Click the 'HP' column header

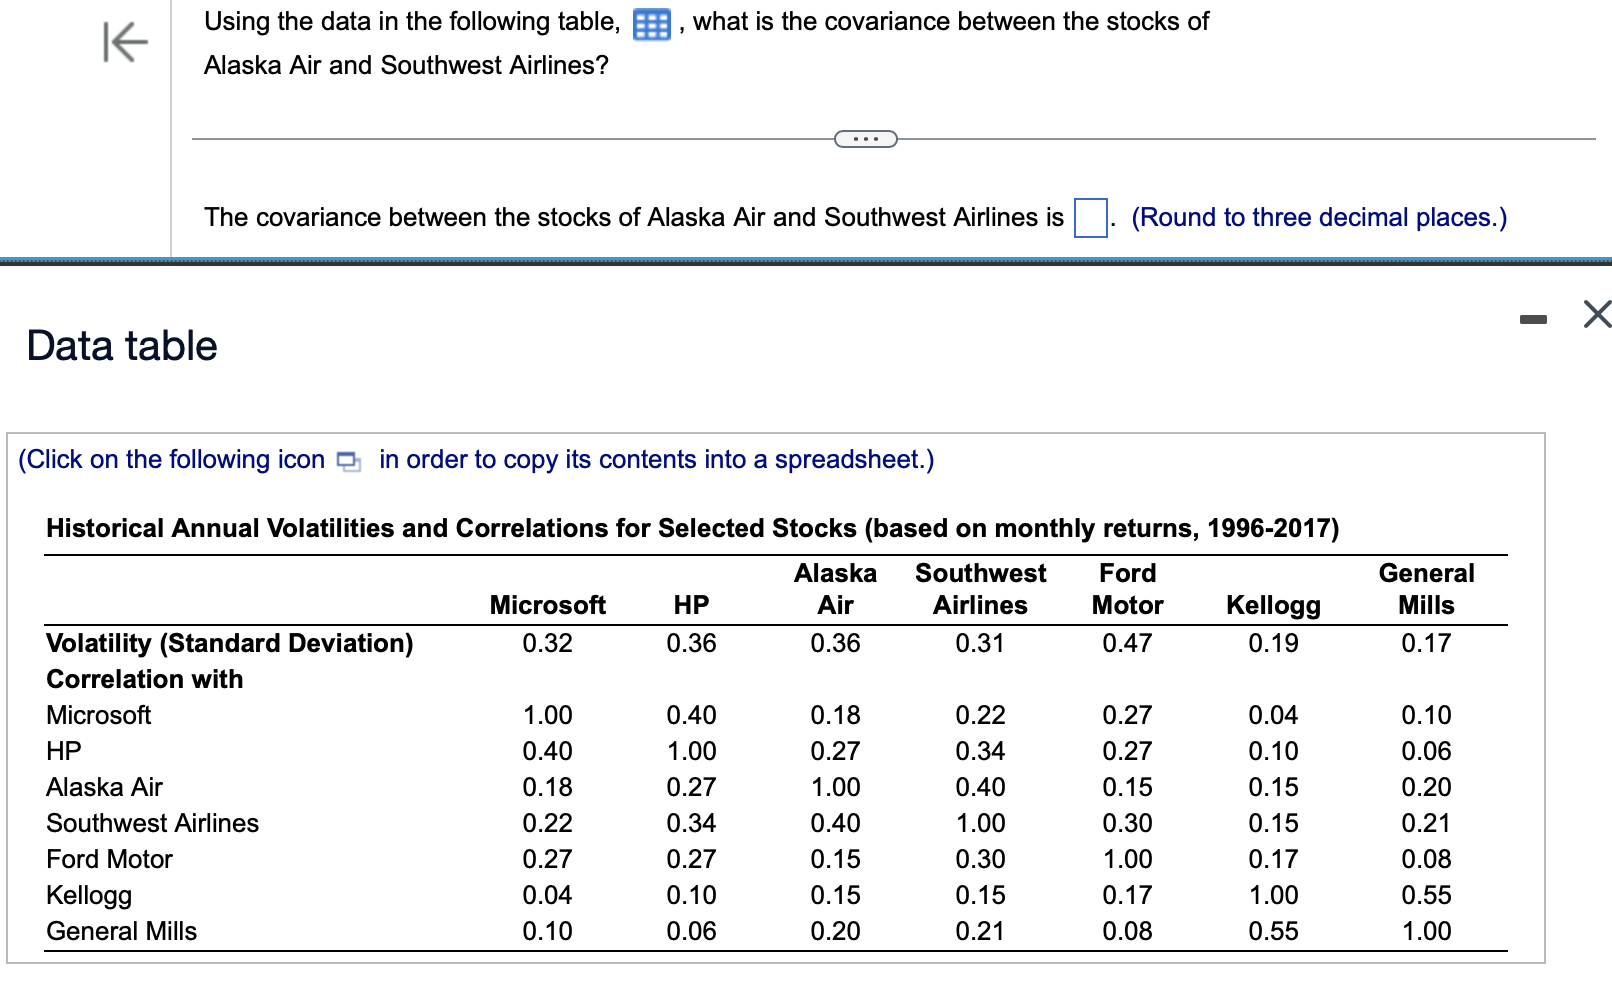coord(691,605)
